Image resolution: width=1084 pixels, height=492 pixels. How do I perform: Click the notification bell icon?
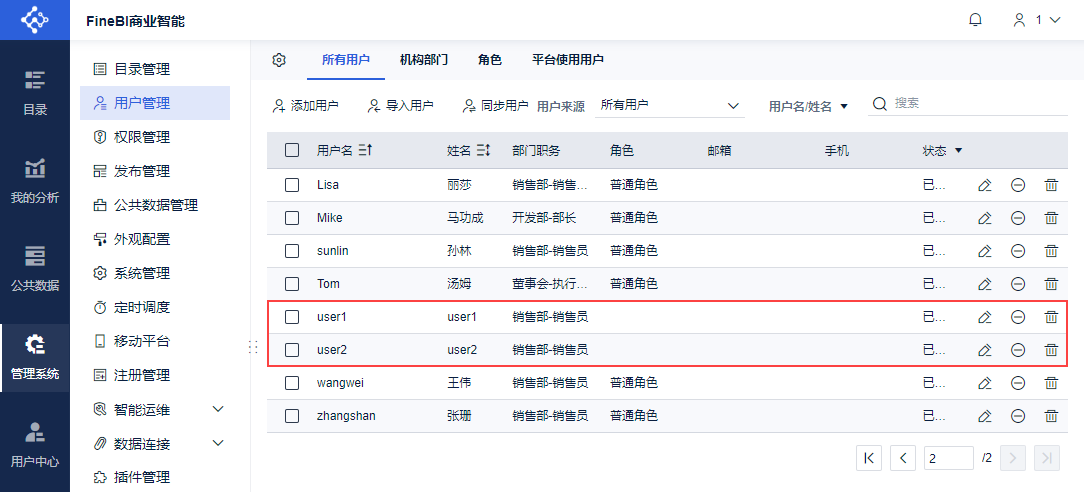975,20
